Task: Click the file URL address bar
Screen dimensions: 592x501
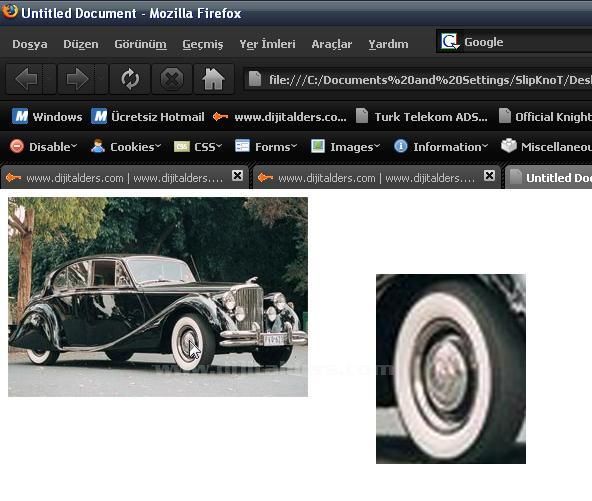Action: click(x=418, y=80)
